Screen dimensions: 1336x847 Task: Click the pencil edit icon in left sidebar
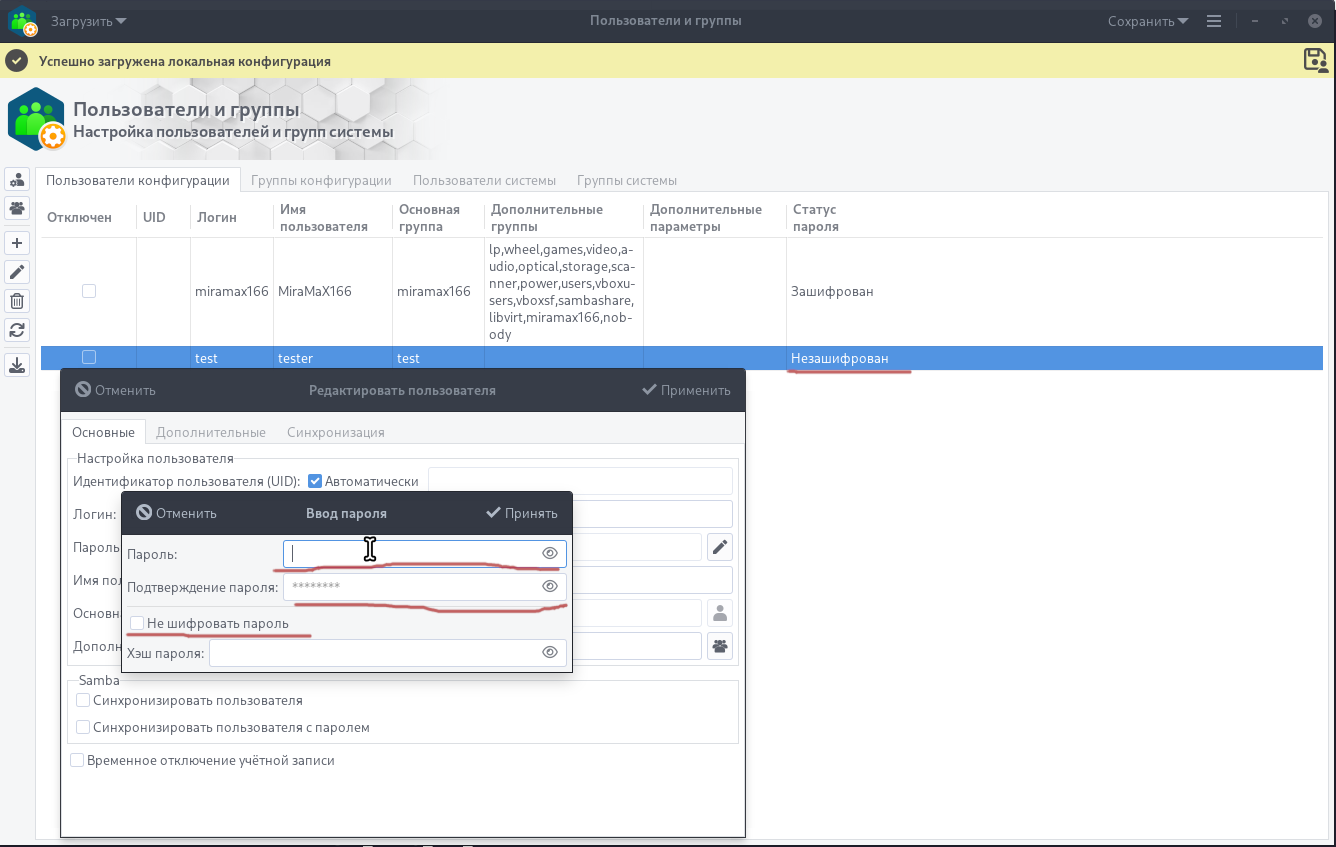click(x=17, y=272)
